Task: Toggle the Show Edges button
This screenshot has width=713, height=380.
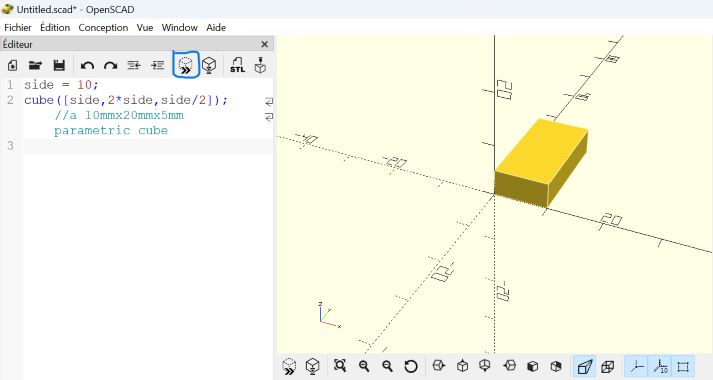Action: 683,366
